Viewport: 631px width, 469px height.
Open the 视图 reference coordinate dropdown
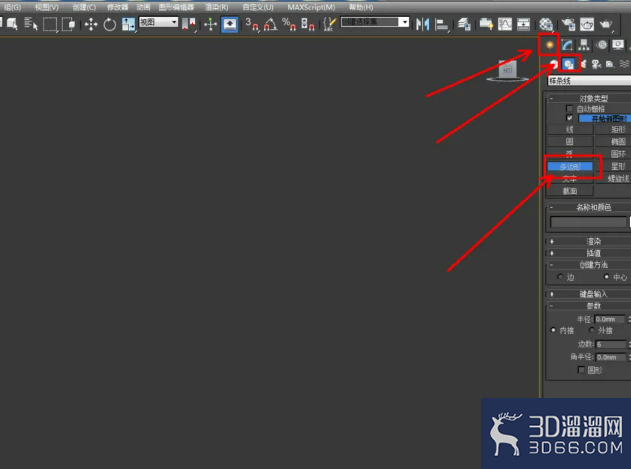pyautogui.click(x=158, y=22)
